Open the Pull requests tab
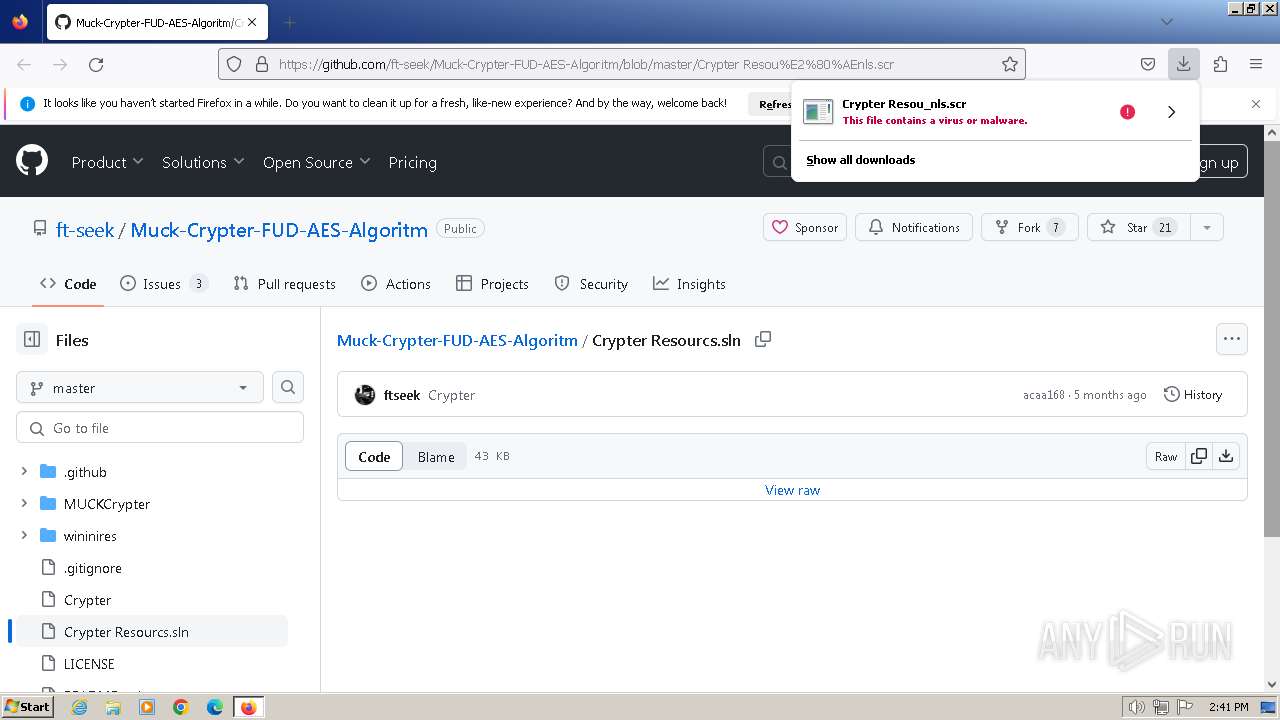The image size is (1280, 720). tap(284, 284)
